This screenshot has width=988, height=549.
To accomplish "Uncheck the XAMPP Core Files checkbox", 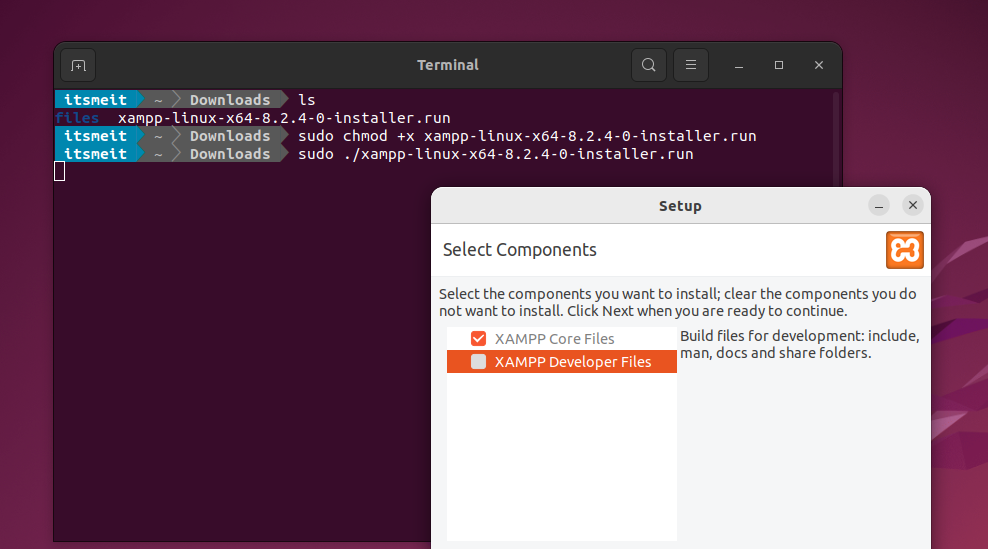I will pyautogui.click(x=479, y=339).
